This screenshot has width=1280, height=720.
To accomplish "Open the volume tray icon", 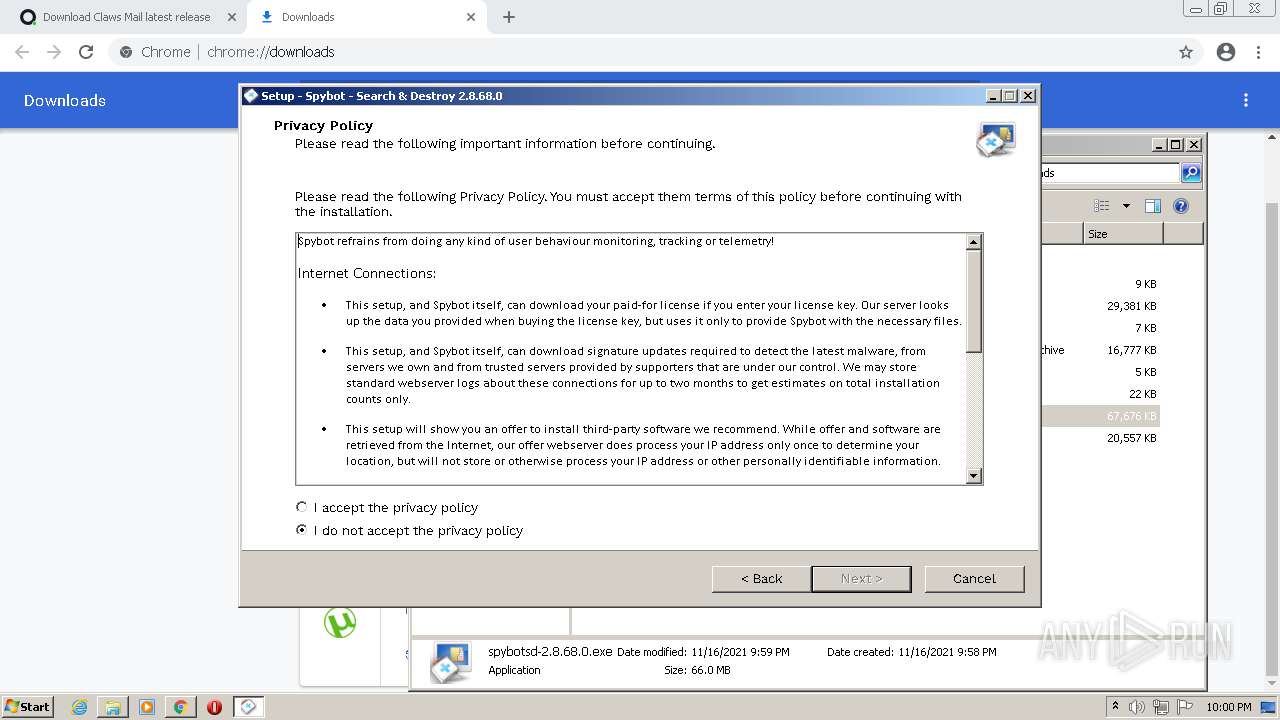I will click(x=1137, y=707).
